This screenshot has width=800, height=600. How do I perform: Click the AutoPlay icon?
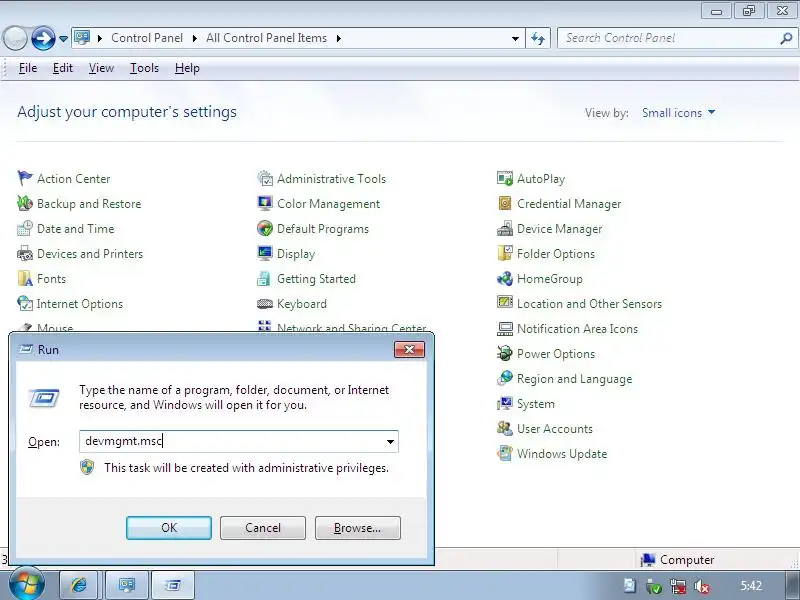click(x=505, y=178)
